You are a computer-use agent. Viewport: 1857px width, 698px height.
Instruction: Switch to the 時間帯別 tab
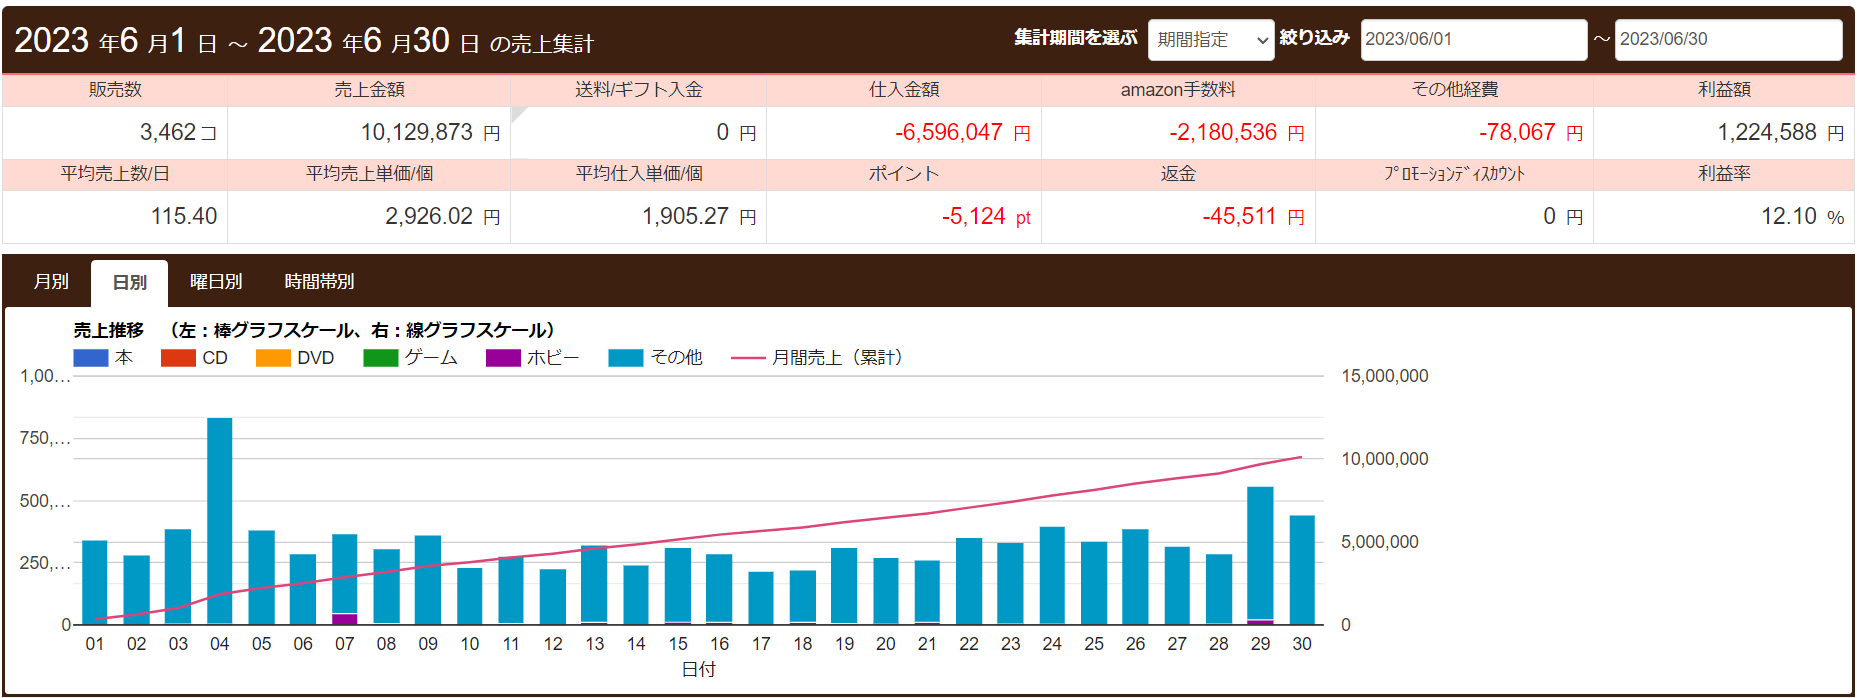(x=319, y=282)
